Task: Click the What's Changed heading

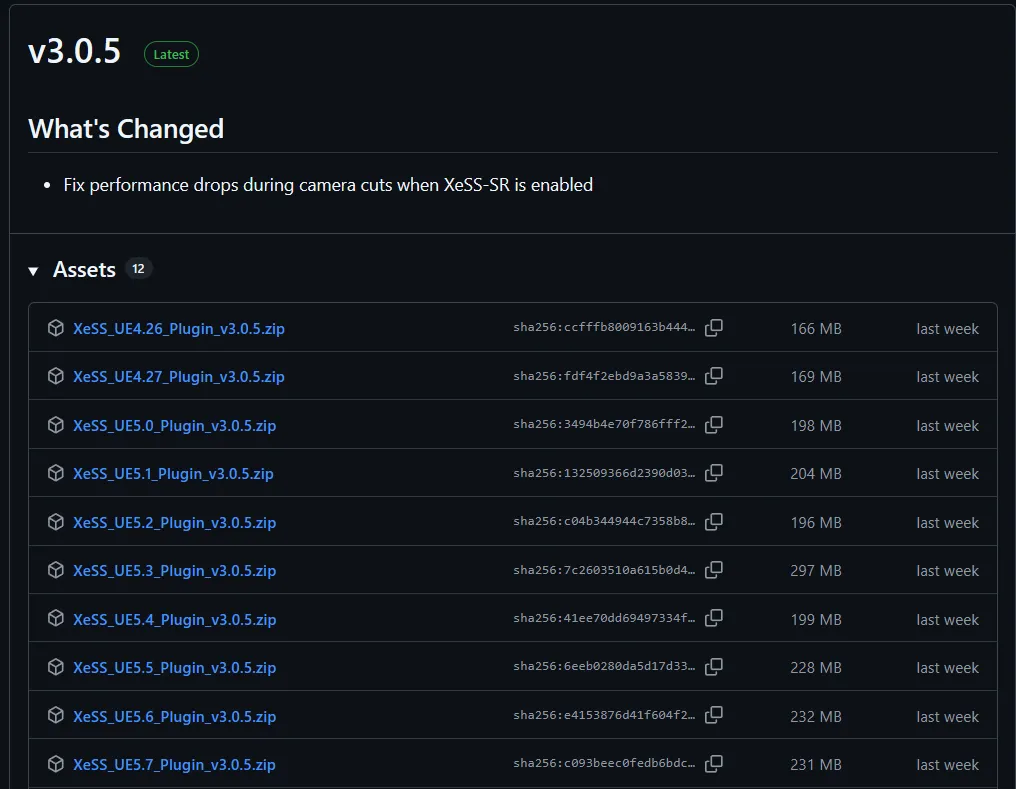Action: 126,129
